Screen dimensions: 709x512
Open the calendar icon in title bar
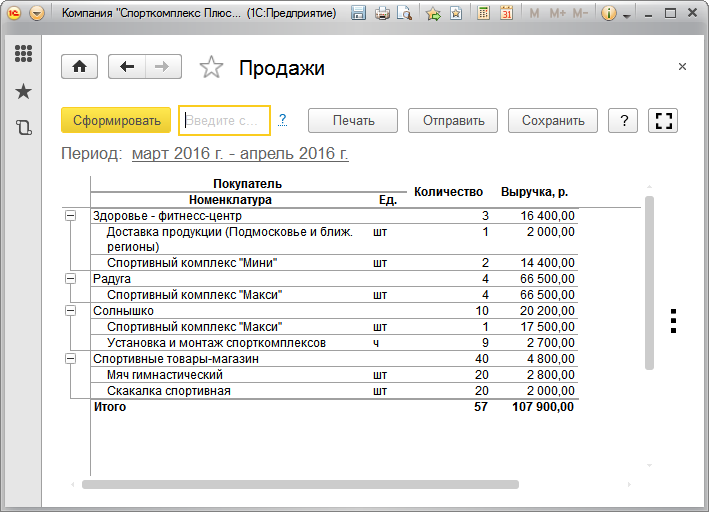506,14
